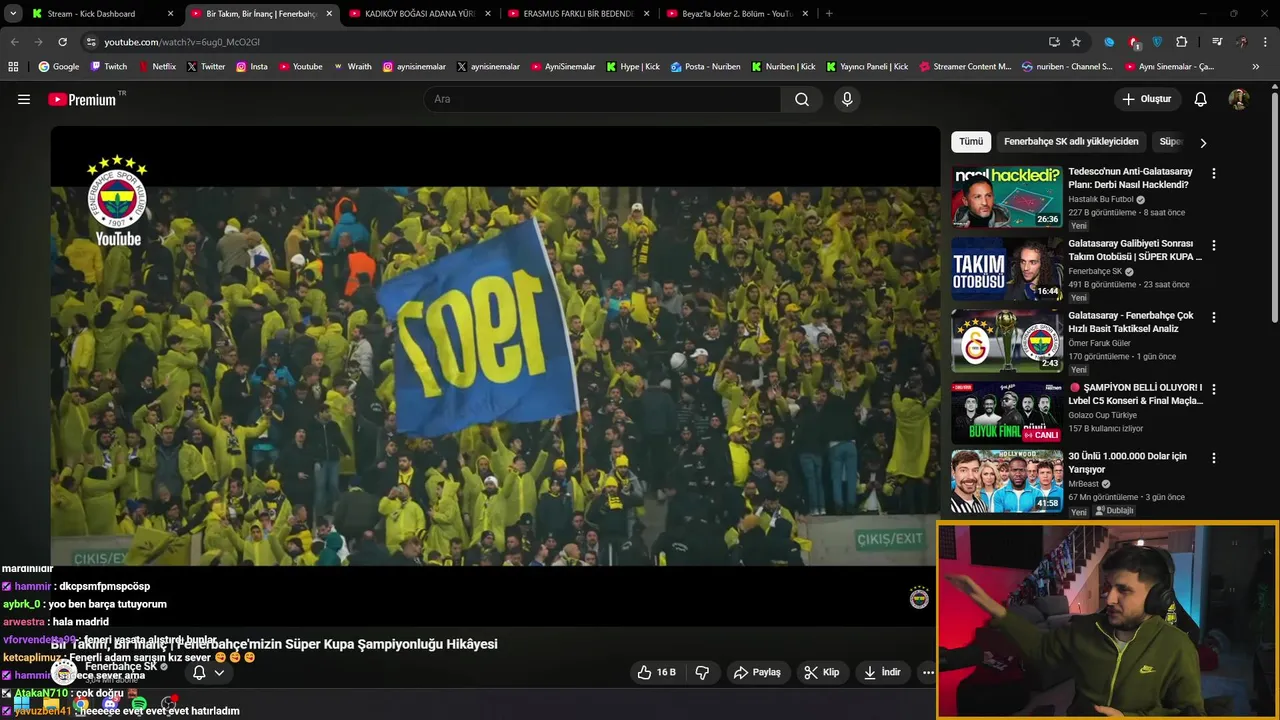This screenshot has height=720, width=1280.
Task: Click the page vertical scrollbar
Action: (1274, 206)
